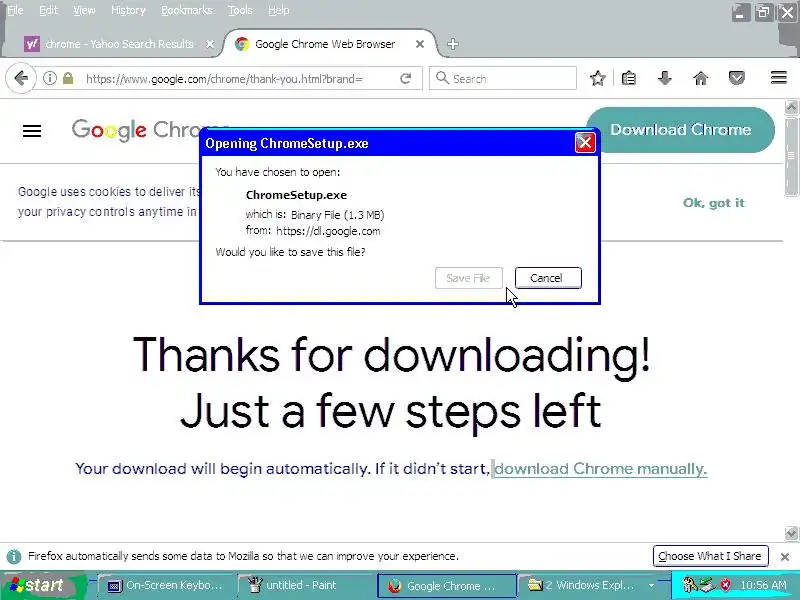
Task: Open the Windows start menu
Action: (43, 585)
